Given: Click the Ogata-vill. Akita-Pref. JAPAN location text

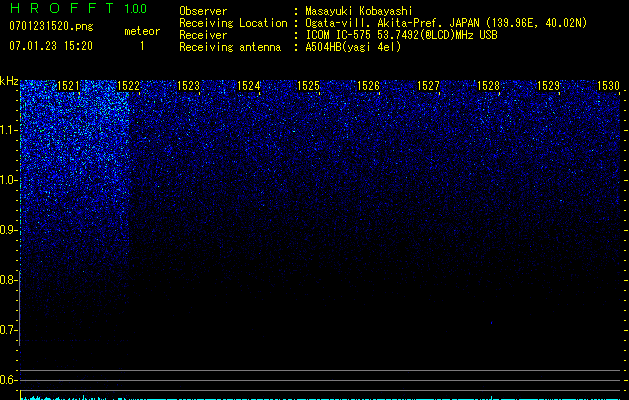Looking at the screenshot, I should 446,23.
